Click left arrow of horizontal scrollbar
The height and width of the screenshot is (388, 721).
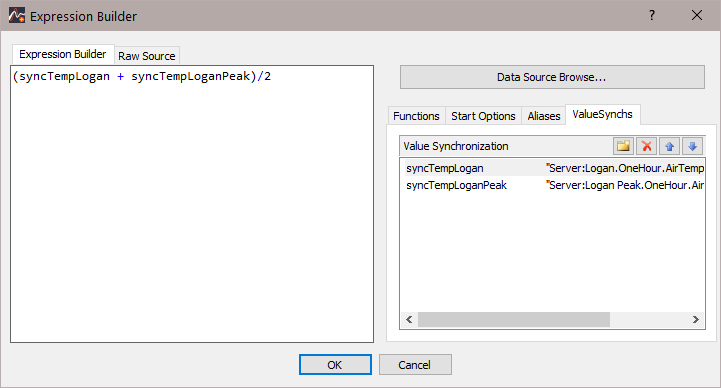[409, 319]
